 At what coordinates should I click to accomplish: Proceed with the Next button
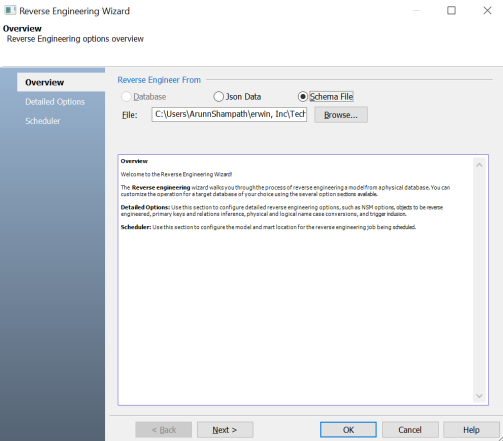225,430
